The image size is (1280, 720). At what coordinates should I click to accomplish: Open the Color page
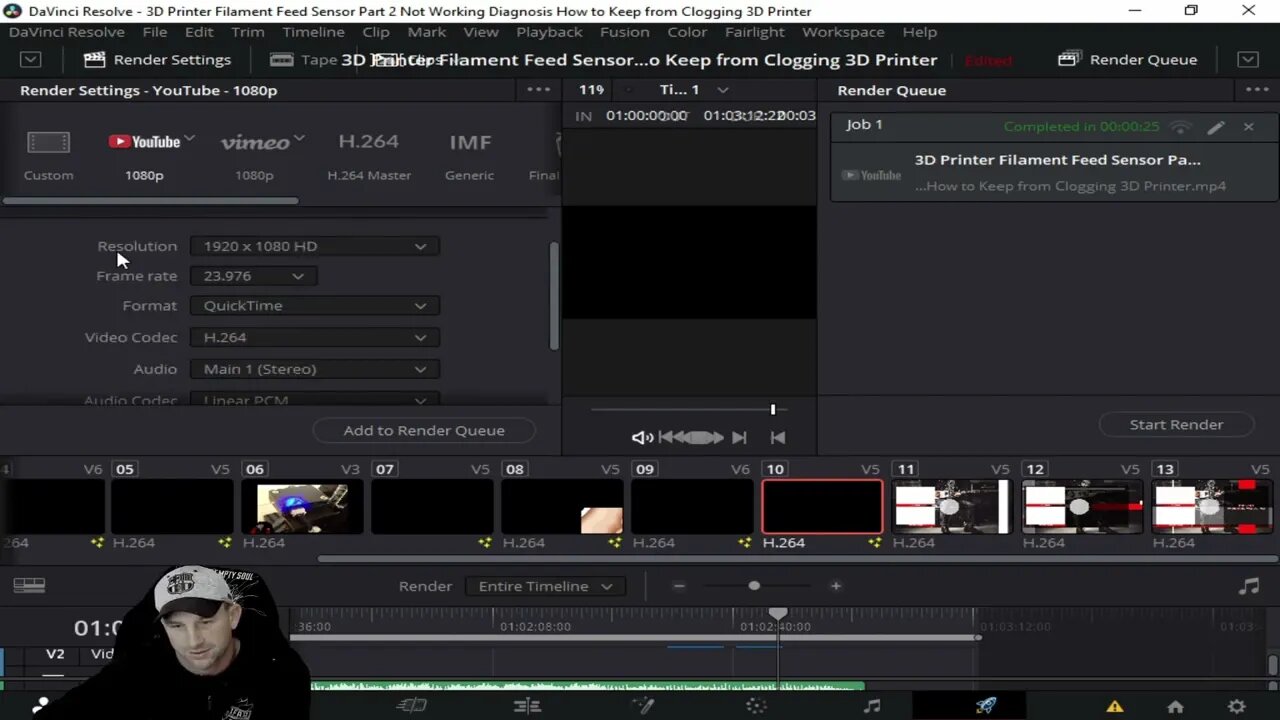756,705
